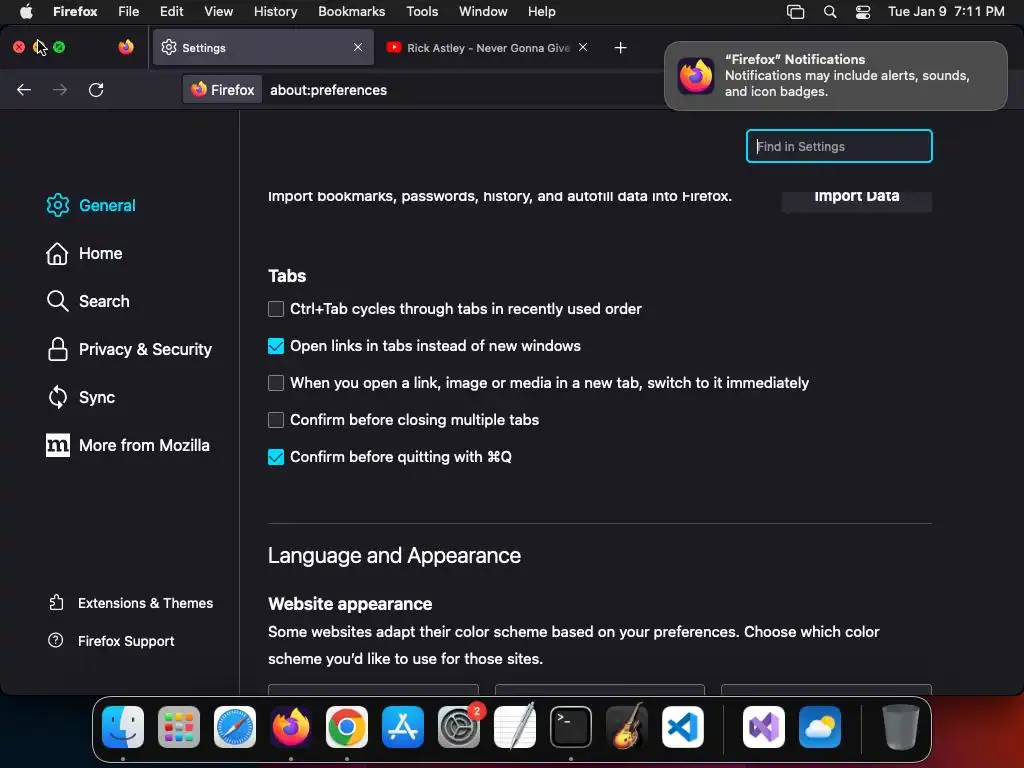Open Extensions & Themes
The height and width of the screenshot is (768, 1024).
click(x=131, y=603)
